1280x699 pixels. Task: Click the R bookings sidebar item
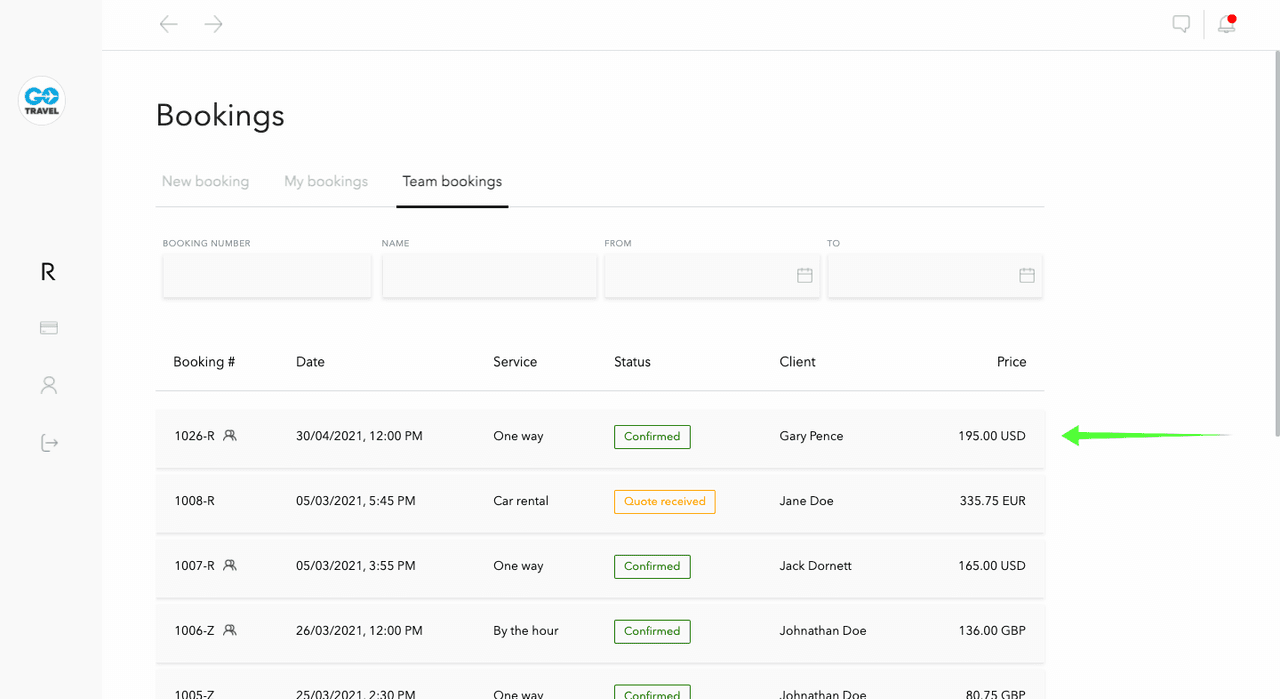tap(48, 272)
